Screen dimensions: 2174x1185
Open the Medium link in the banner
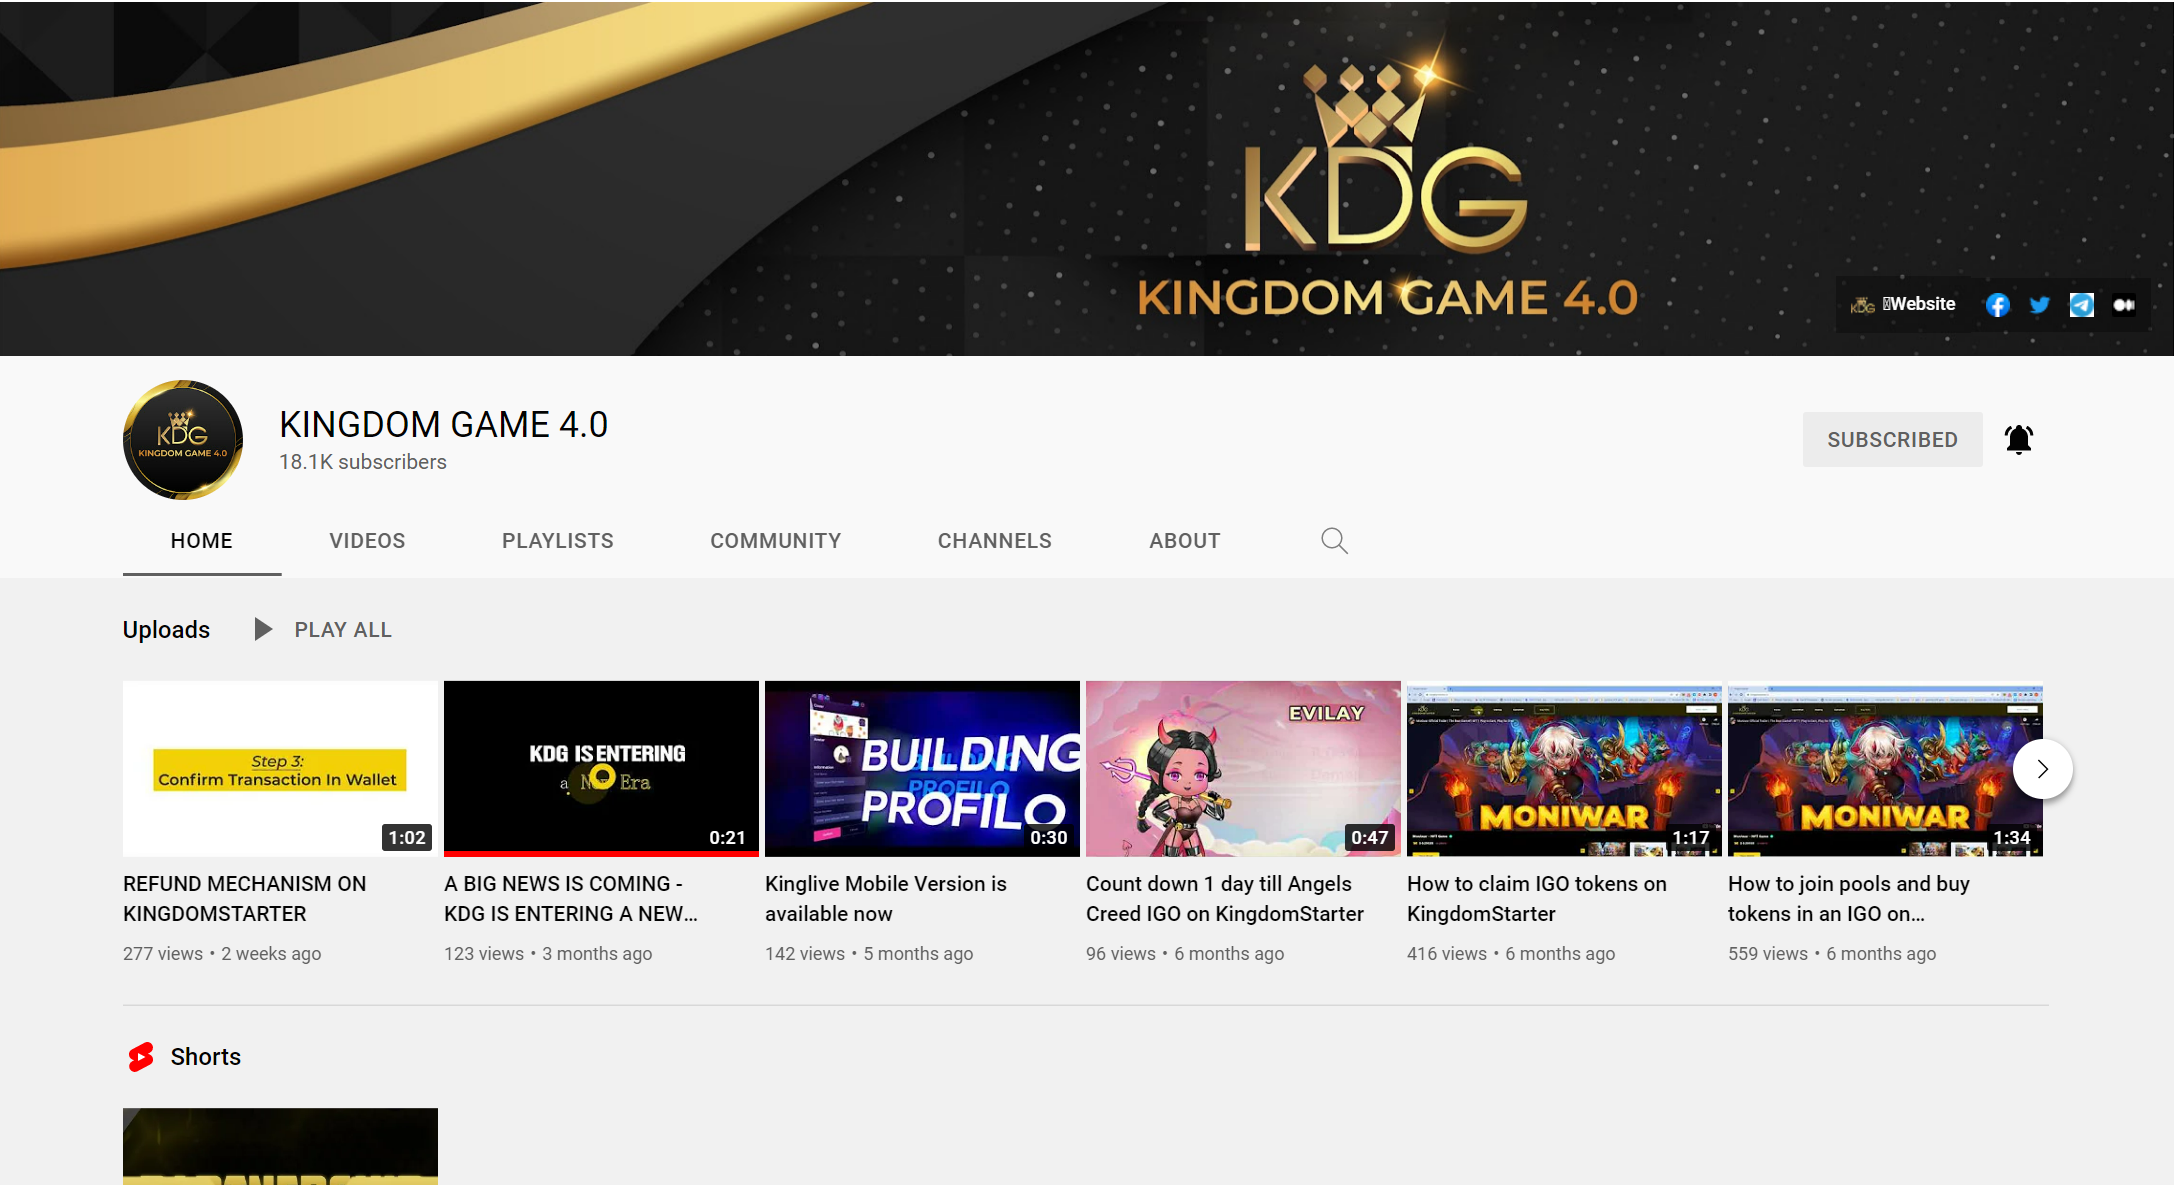pyautogui.click(x=2124, y=305)
